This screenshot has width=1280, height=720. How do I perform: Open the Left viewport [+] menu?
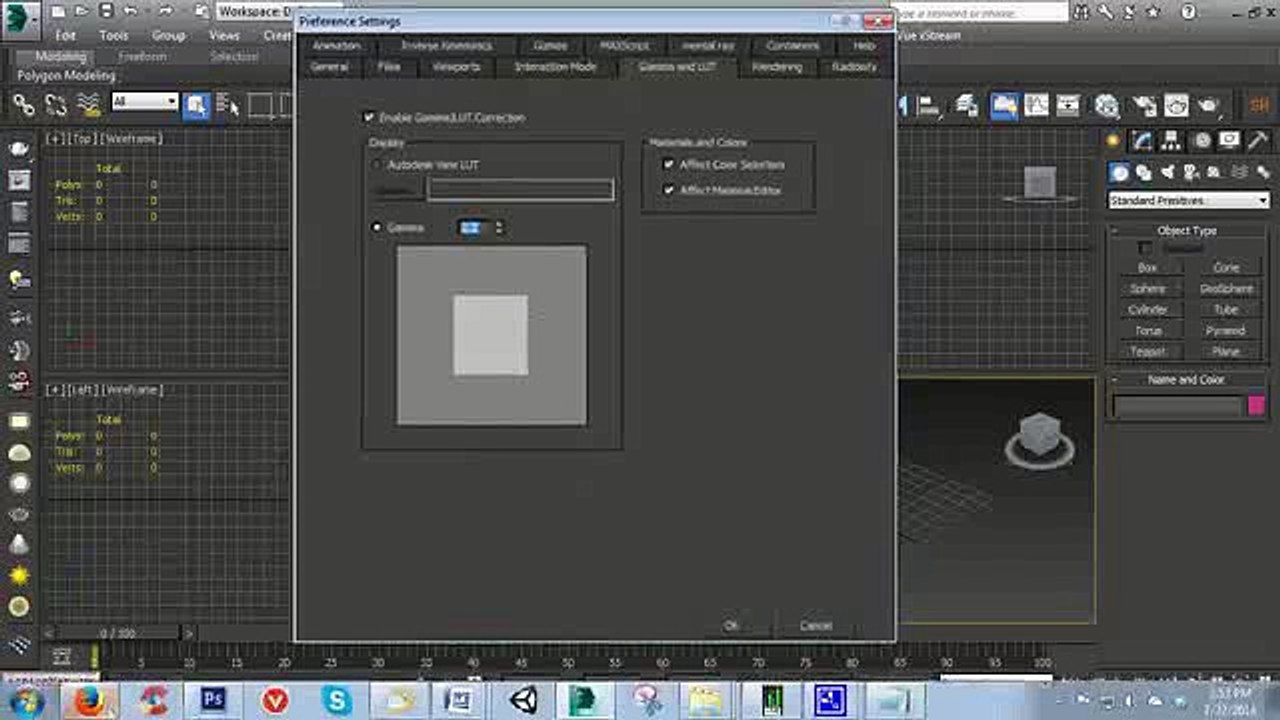click(x=54, y=389)
